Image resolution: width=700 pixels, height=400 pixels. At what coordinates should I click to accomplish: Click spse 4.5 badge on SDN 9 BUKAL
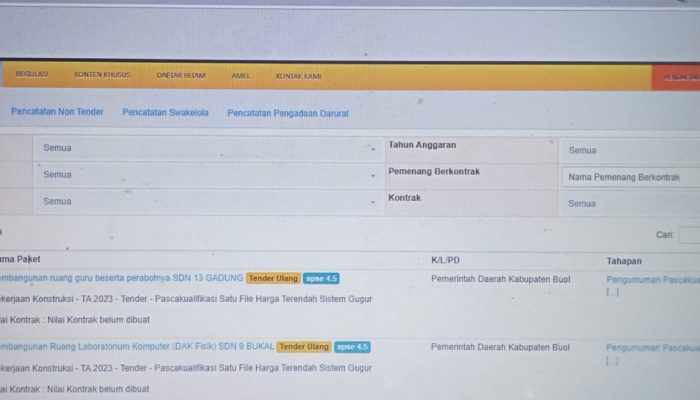point(352,347)
